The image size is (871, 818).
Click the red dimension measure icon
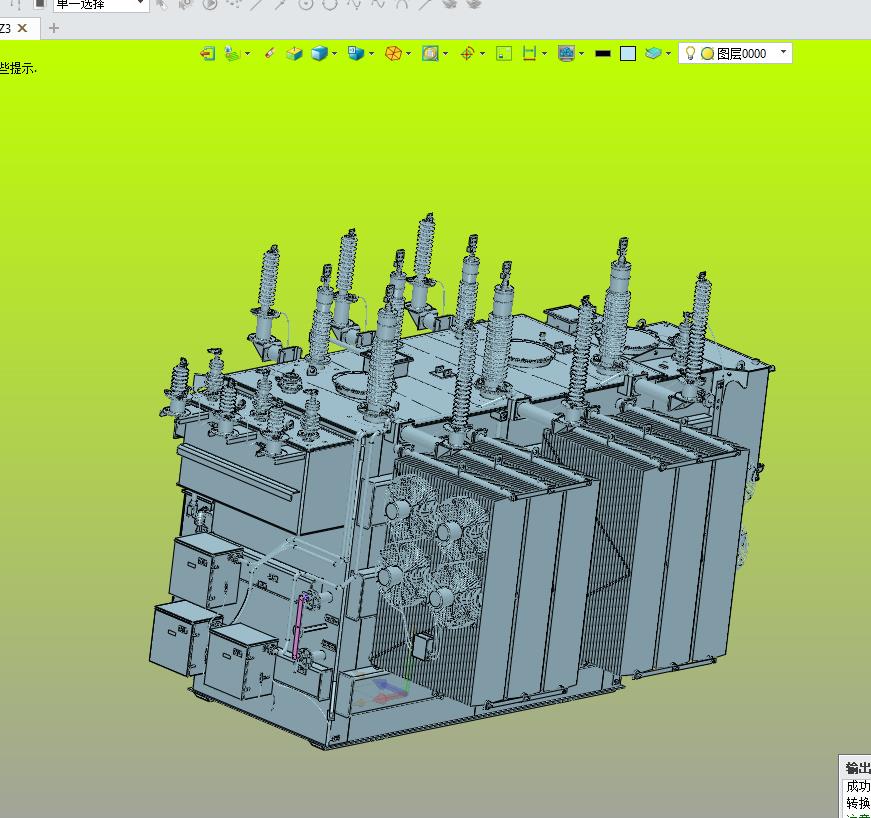tap(529, 53)
